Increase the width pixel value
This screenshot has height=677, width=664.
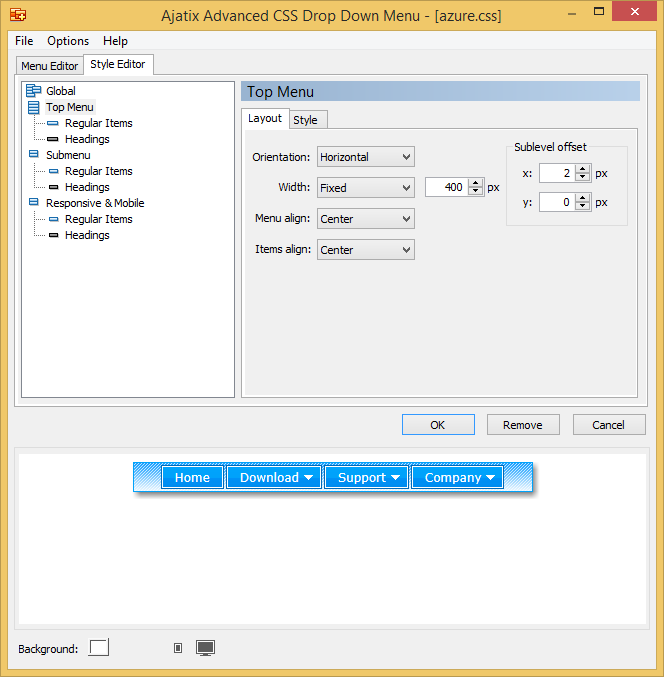(x=475, y=183)
